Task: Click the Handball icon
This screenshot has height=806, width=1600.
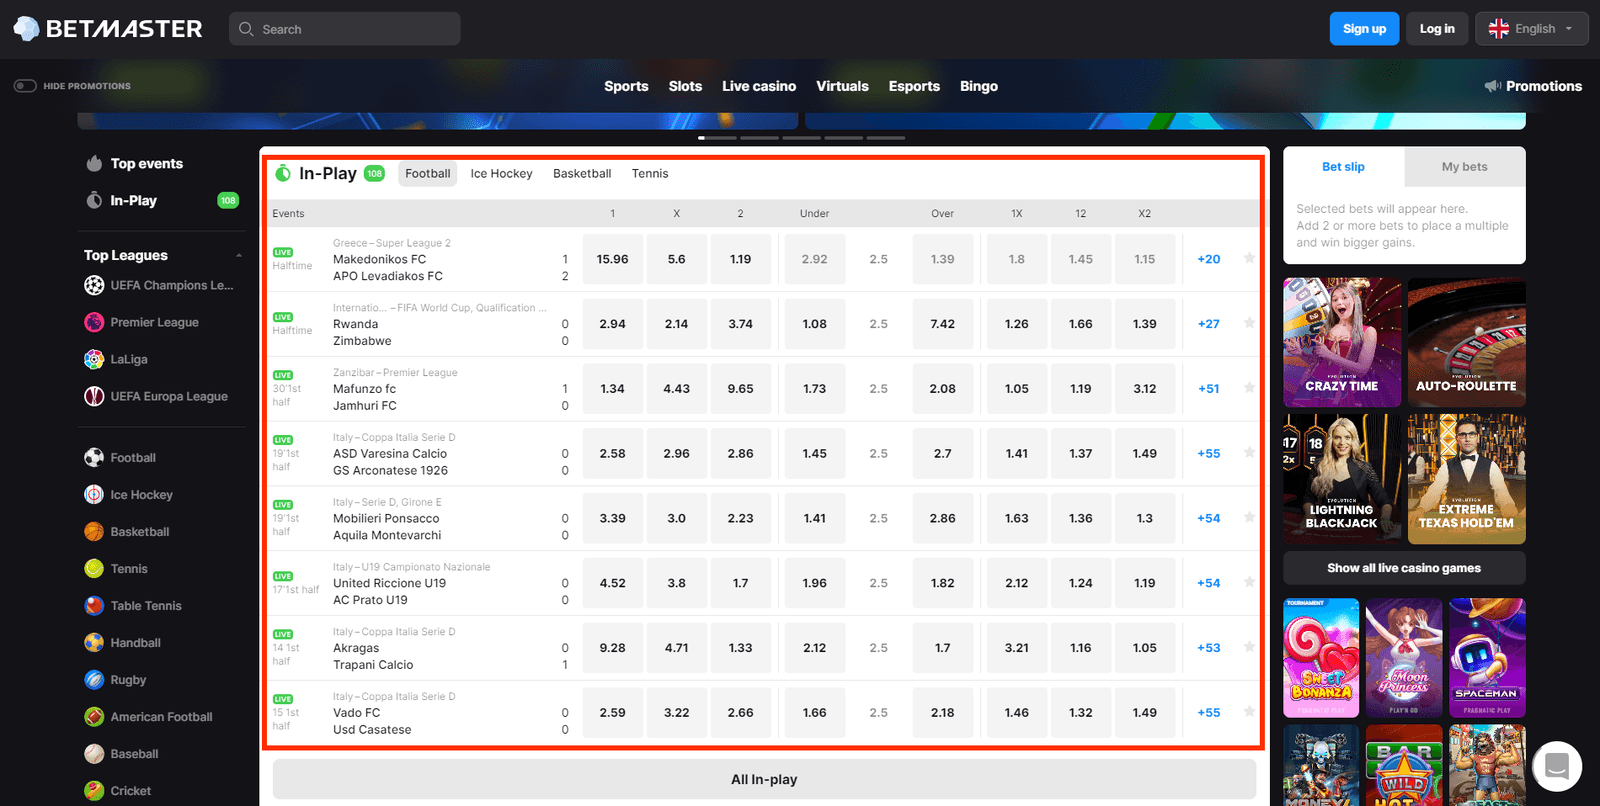Action: (94, 642)
